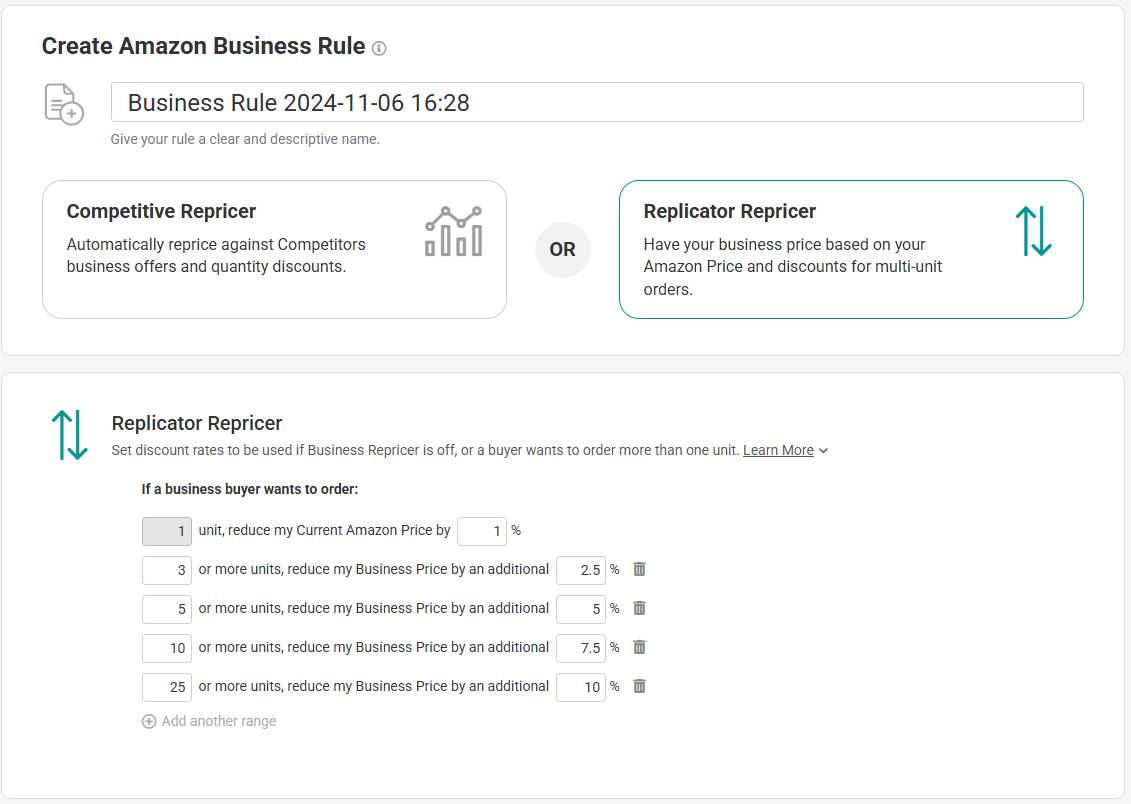1131x804 pixels.
Task: Click Add another range
Action: [x=209, y=721]
